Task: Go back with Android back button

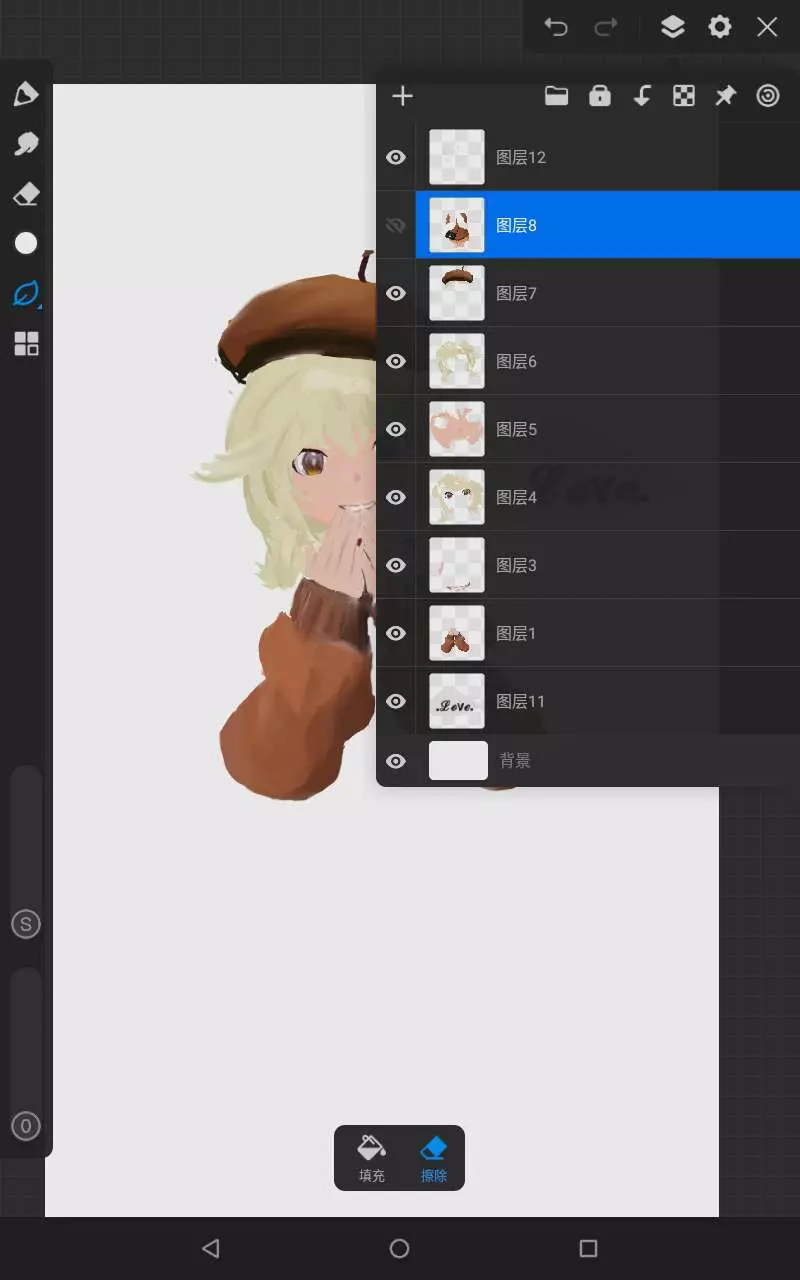Action: pos(210,1248)
